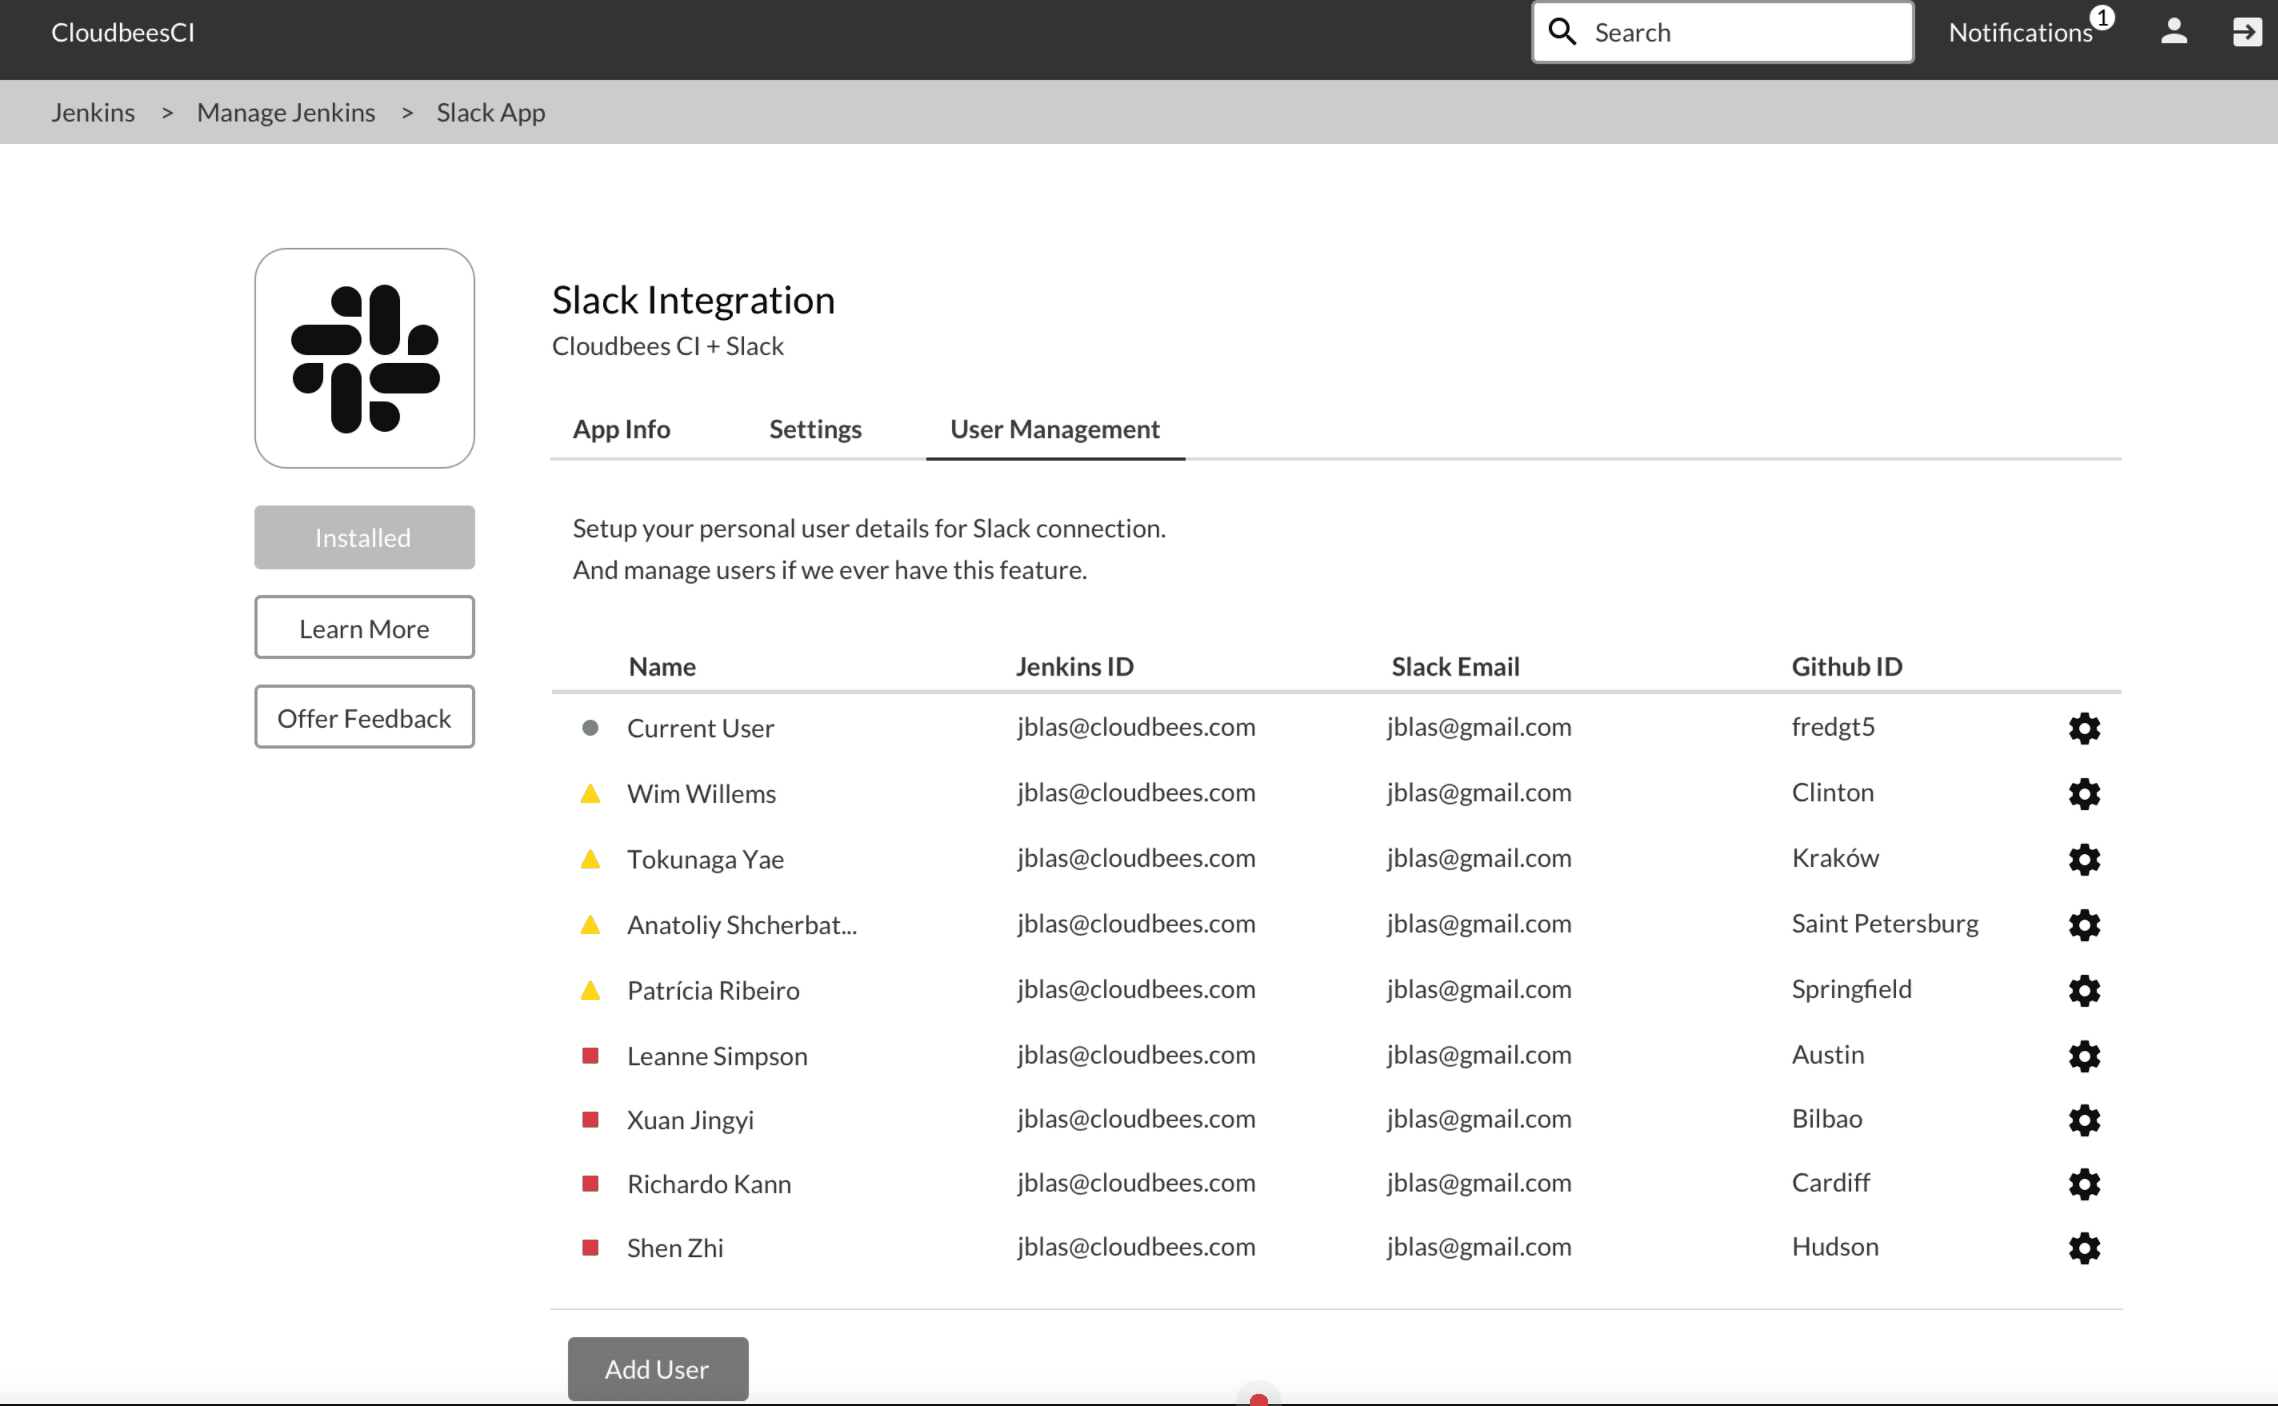Click Github ID Springfield

(1851, 989)
